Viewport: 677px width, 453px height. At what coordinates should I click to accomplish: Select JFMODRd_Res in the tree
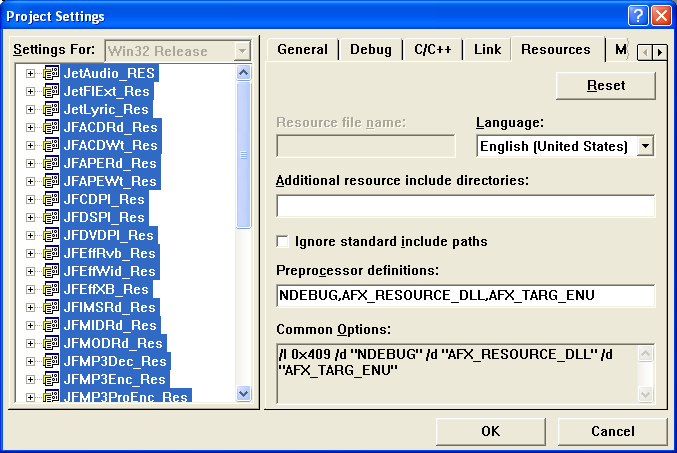(x=113, y=343)
